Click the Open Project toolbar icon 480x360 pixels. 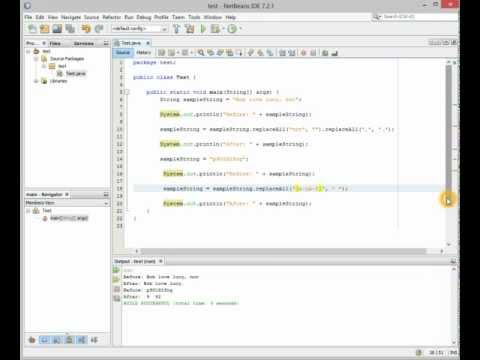(x=57, y=29)
